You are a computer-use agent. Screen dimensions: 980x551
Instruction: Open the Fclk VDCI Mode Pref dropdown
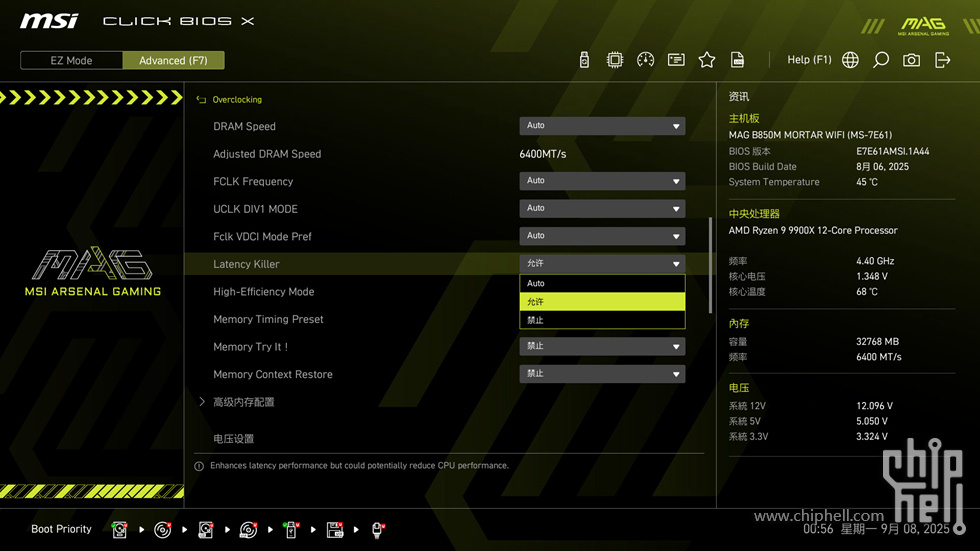pyautogui.click(x=602, y=236)
